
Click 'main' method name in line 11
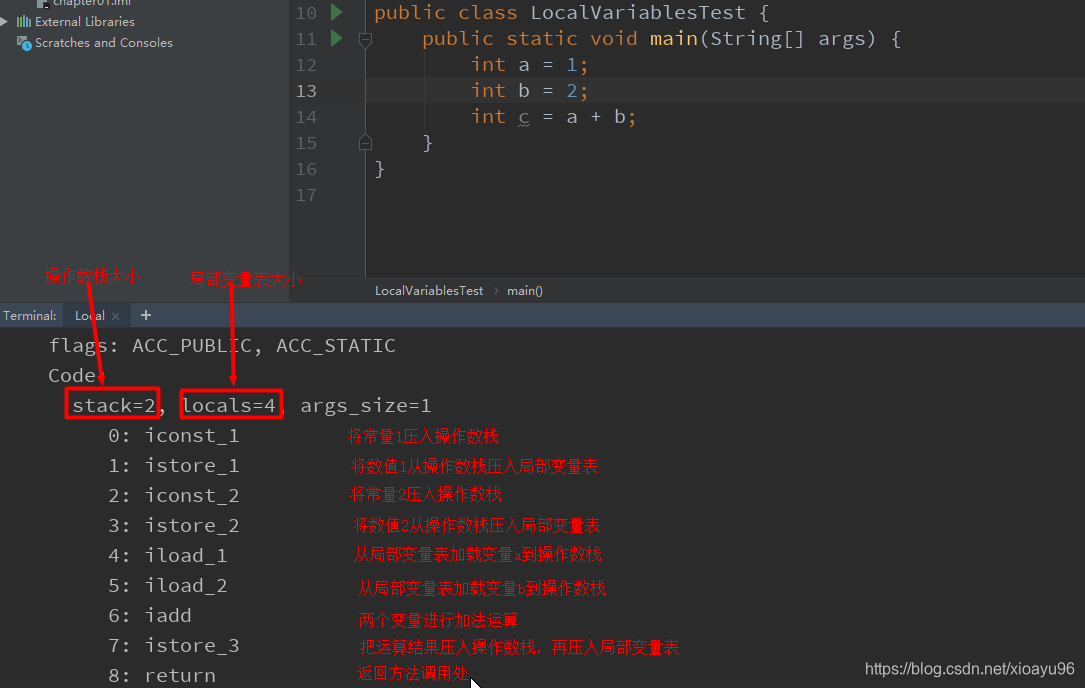674,39
